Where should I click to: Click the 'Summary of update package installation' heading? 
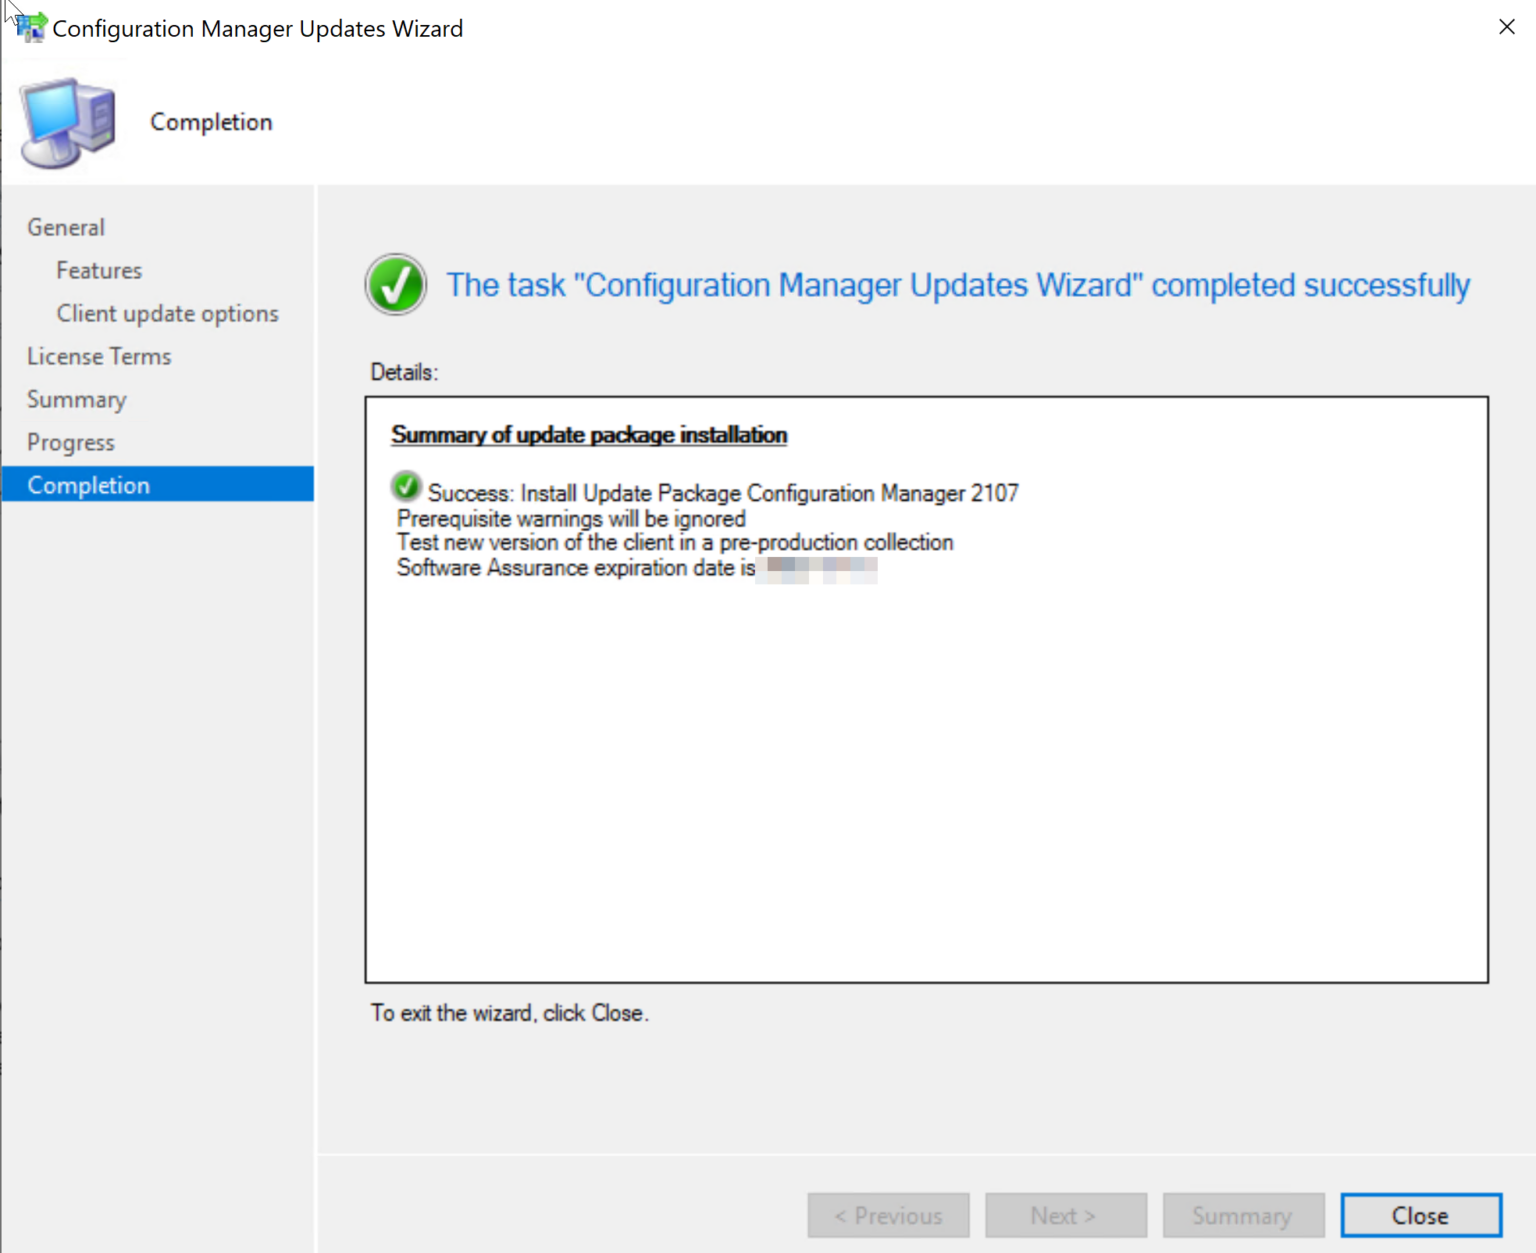(589, 435)
